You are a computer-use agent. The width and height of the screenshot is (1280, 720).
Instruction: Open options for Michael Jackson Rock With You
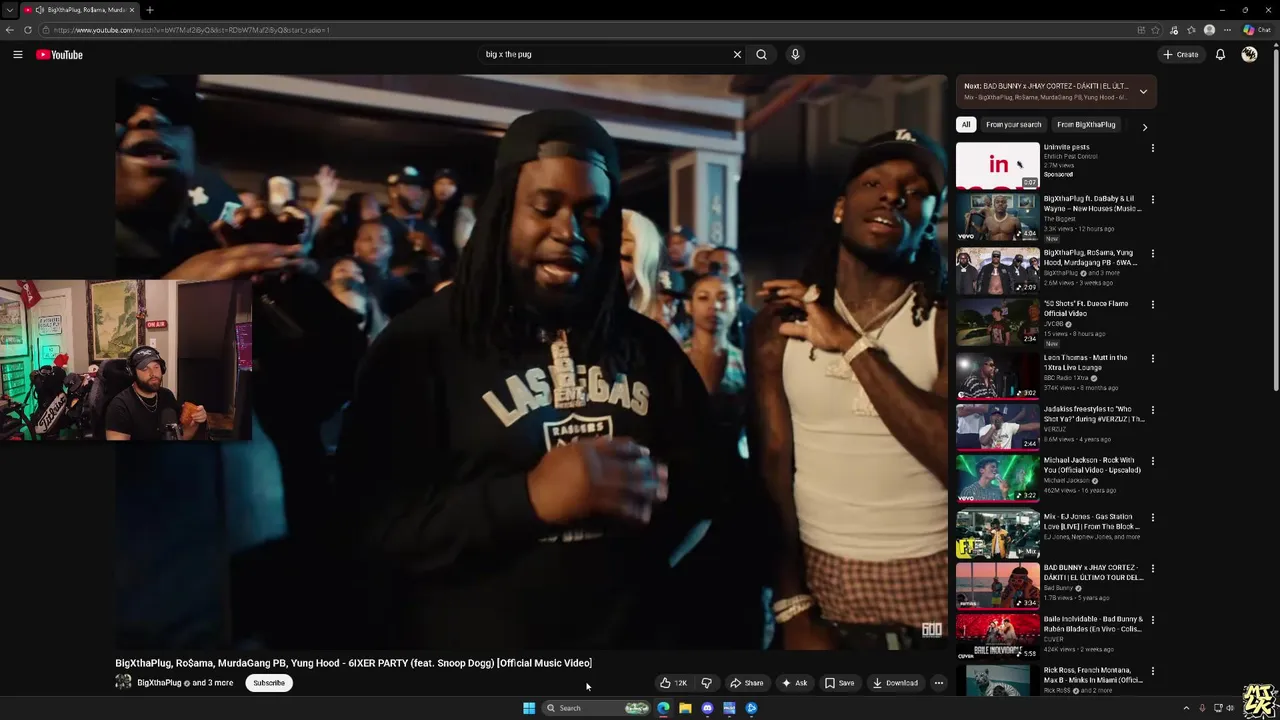pyautogui.click(x=1152, y=461)
